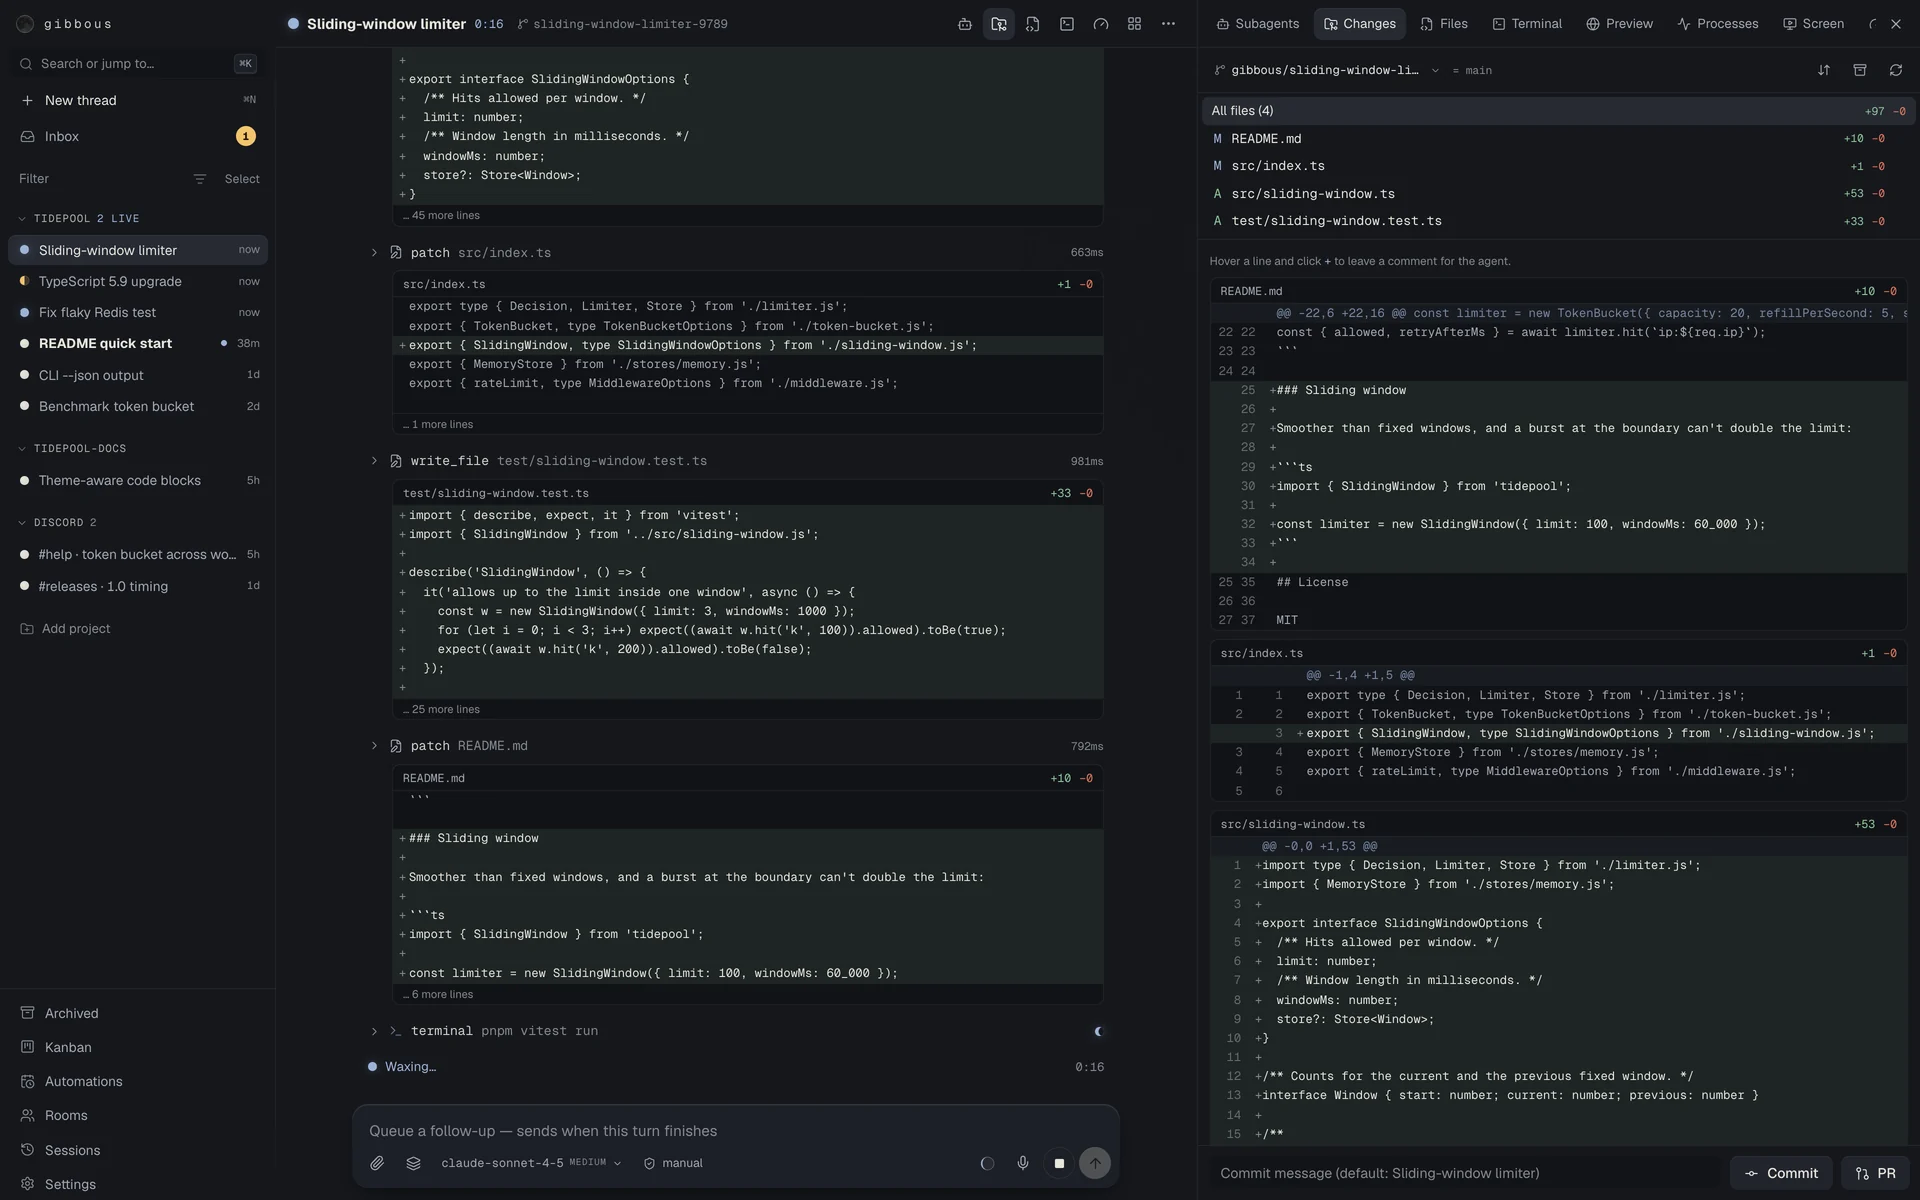Open the Benchmark token bucket thread
Image resolution: width=1920 pixels, height=1200 pixels.
[x=138, y=406]
